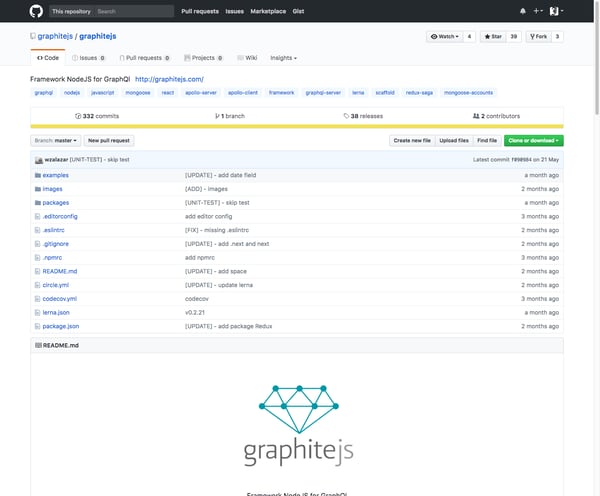Open the graphitejs repository name link
Image resolution: width=600 pixels, height=496 pixels.
click(98, 36)
